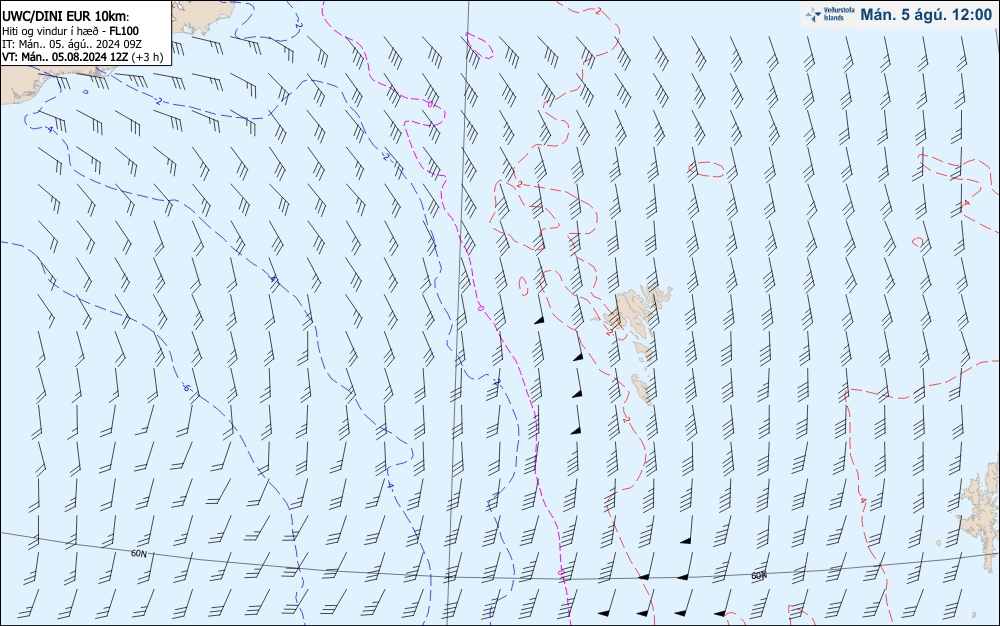Click the 'Mán. 5 ágú. 12:00' timestamp
This screenshot has height=626, width=1000.
pos(926,15)
